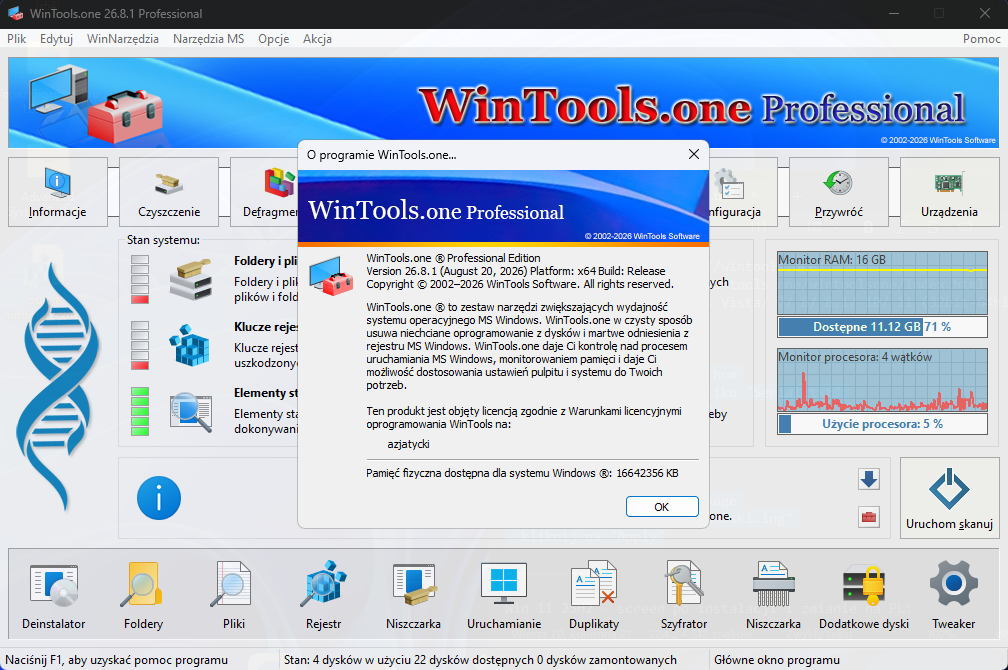Open the Niszczarka shredder next to Szyfrator
The image size is (1008, 670).
pos(773,595)
